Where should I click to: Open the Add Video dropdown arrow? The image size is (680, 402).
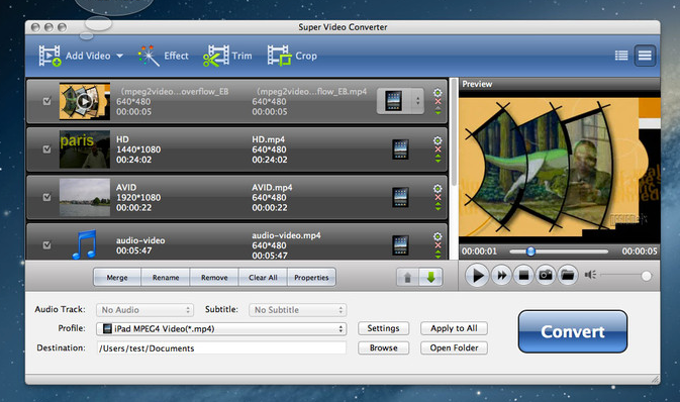click(120, 56)
